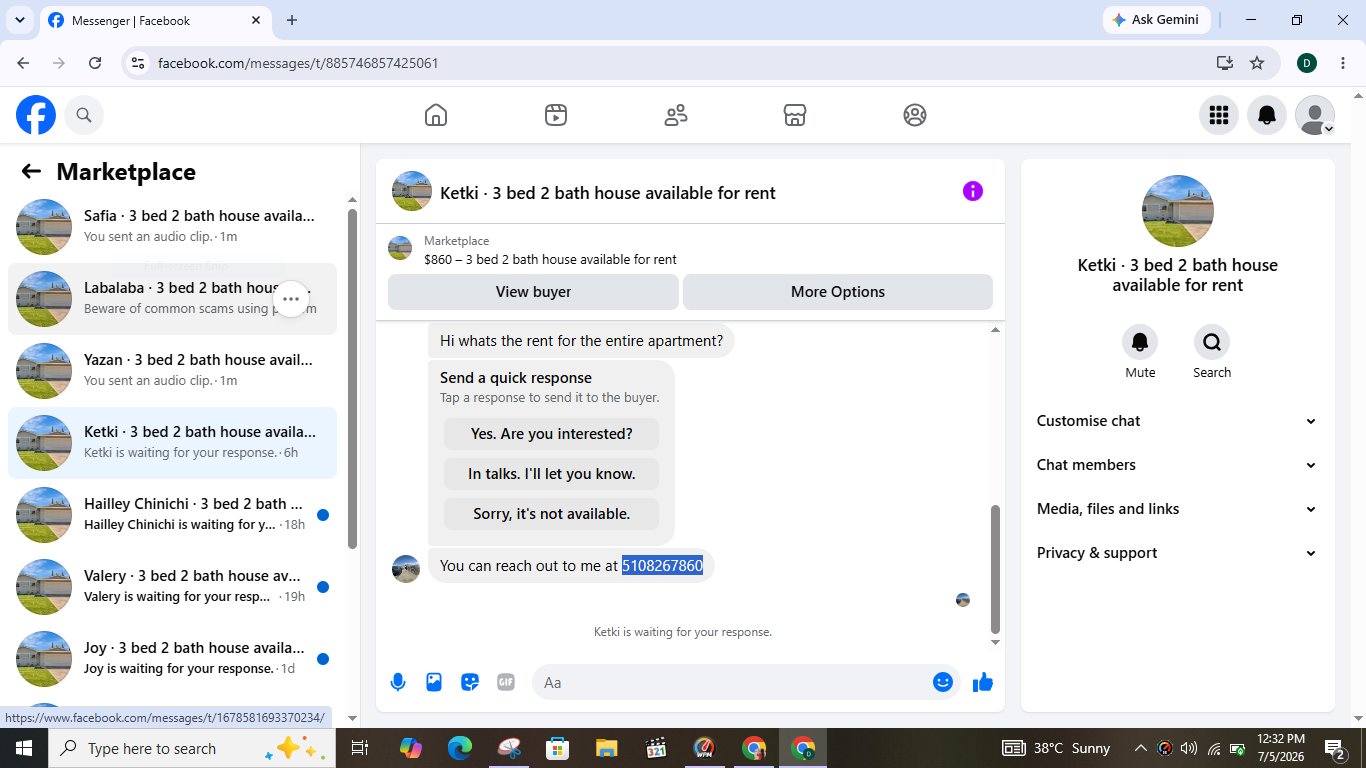Click the large Ketki listing thumbnail

pos(1178,211)
